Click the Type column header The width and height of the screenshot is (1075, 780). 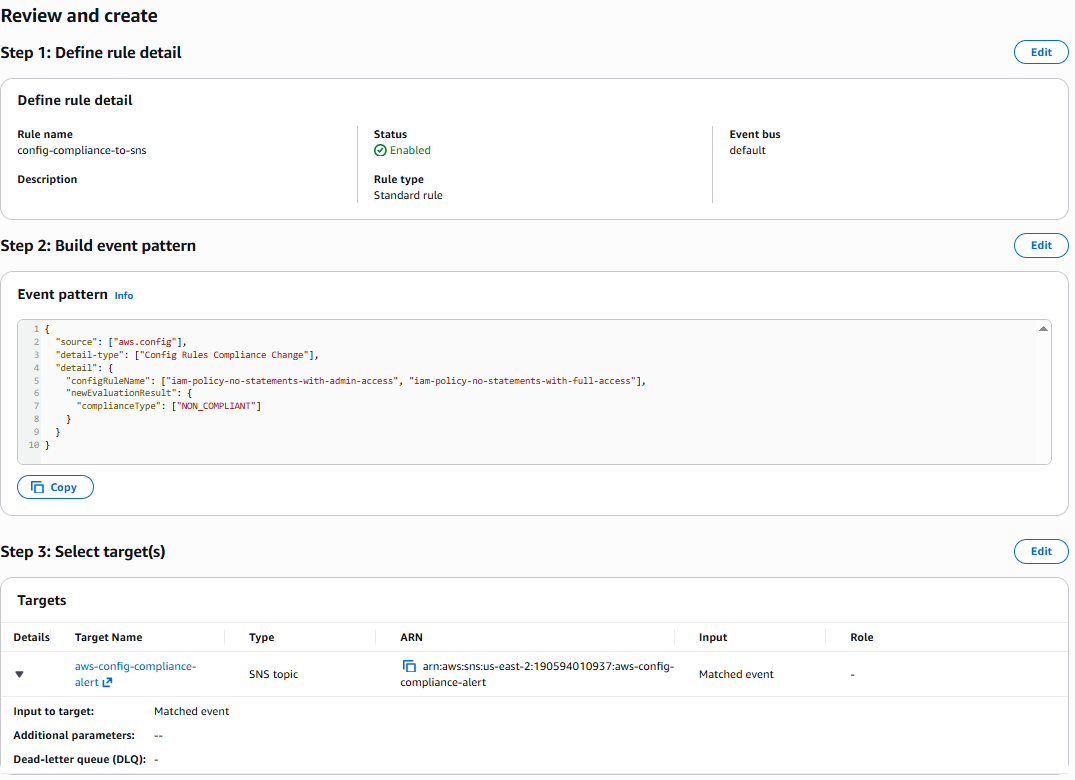pos(261,637)
